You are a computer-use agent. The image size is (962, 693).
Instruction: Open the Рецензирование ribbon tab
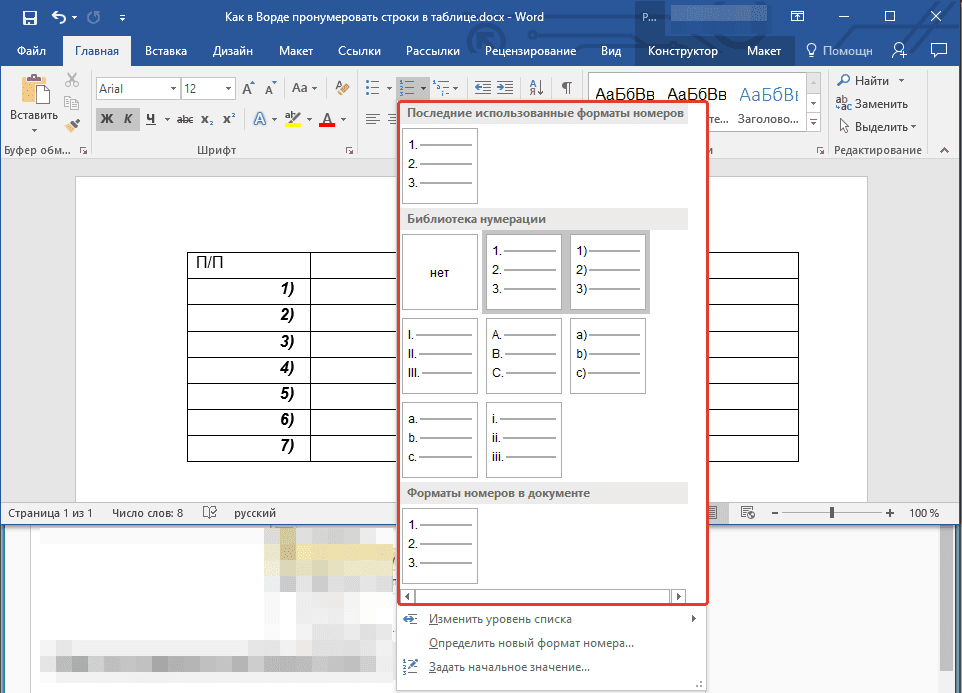tap(530, 51)
